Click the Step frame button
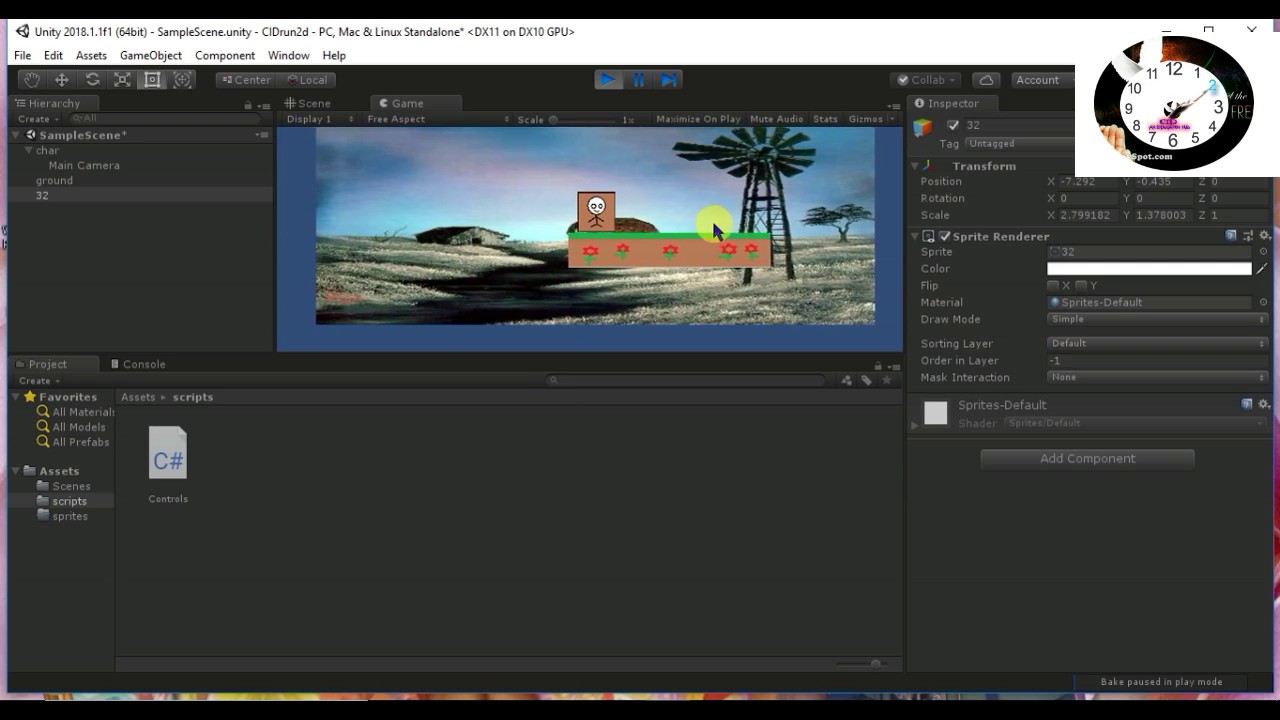The height and width of the screenshot is (720, 1280). (x=669, y=80)
